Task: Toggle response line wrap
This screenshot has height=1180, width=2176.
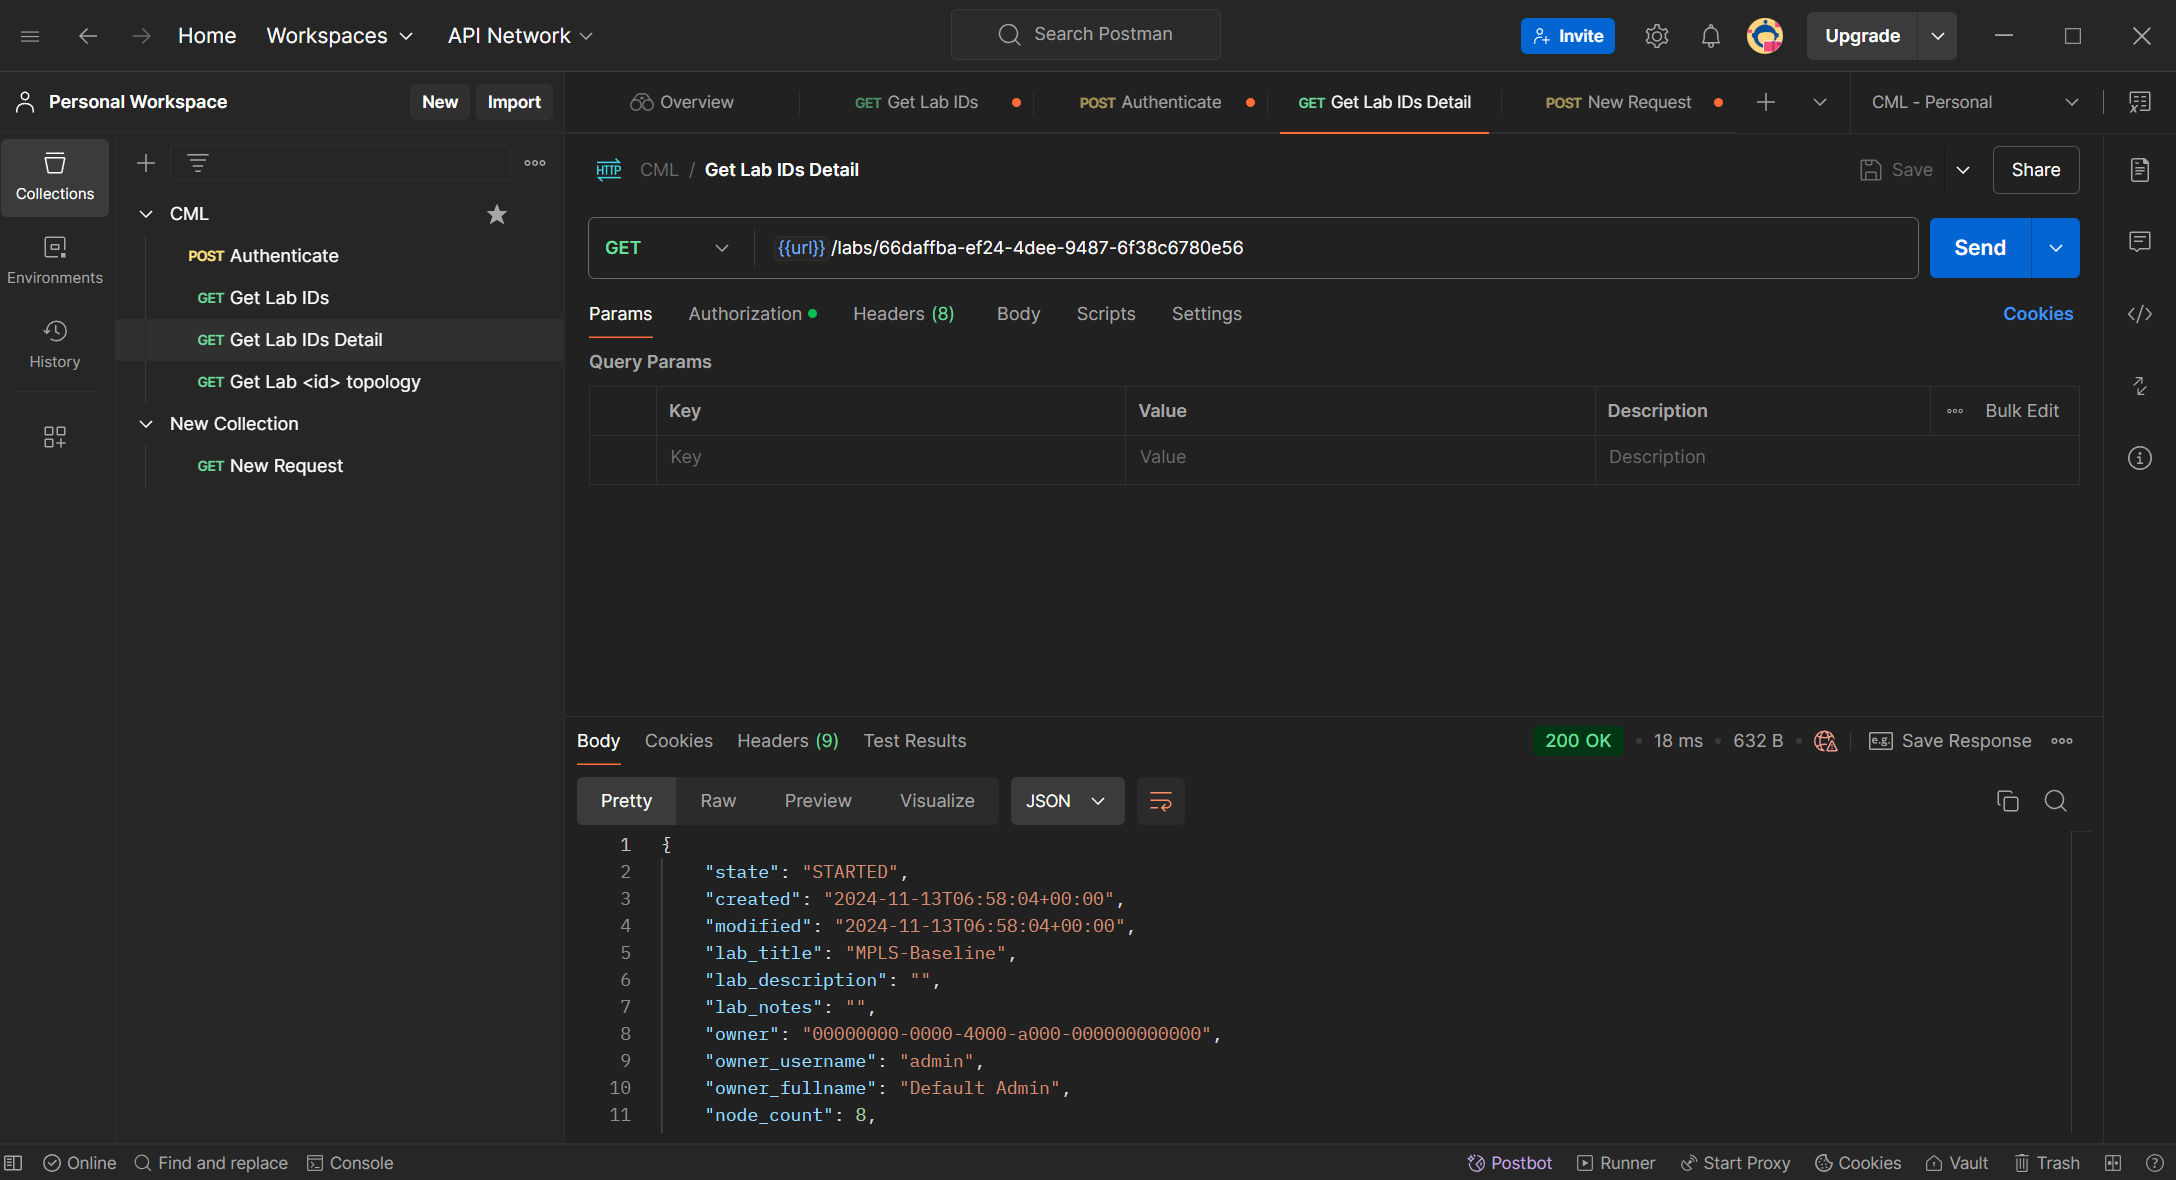Action: (x=1161, y=801)
